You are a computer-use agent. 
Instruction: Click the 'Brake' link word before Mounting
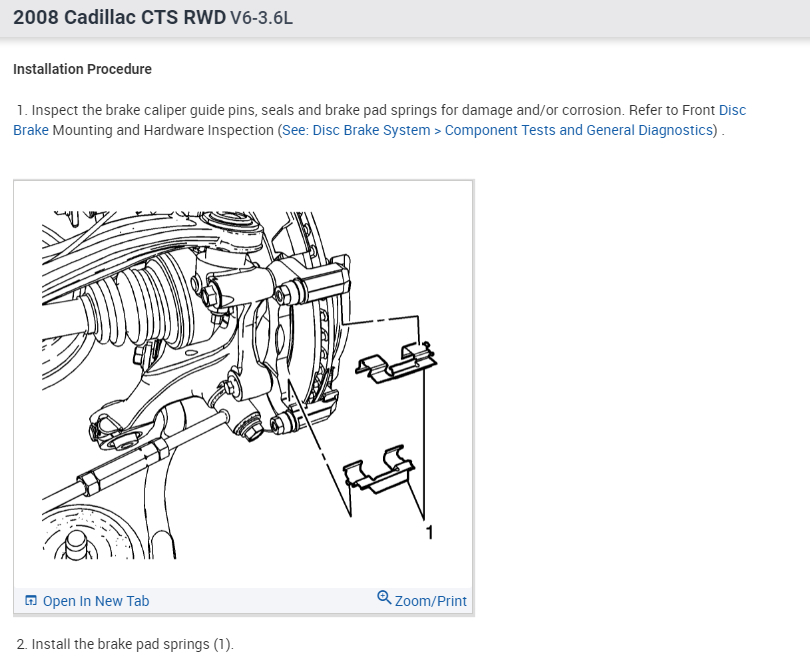point(31,130)
